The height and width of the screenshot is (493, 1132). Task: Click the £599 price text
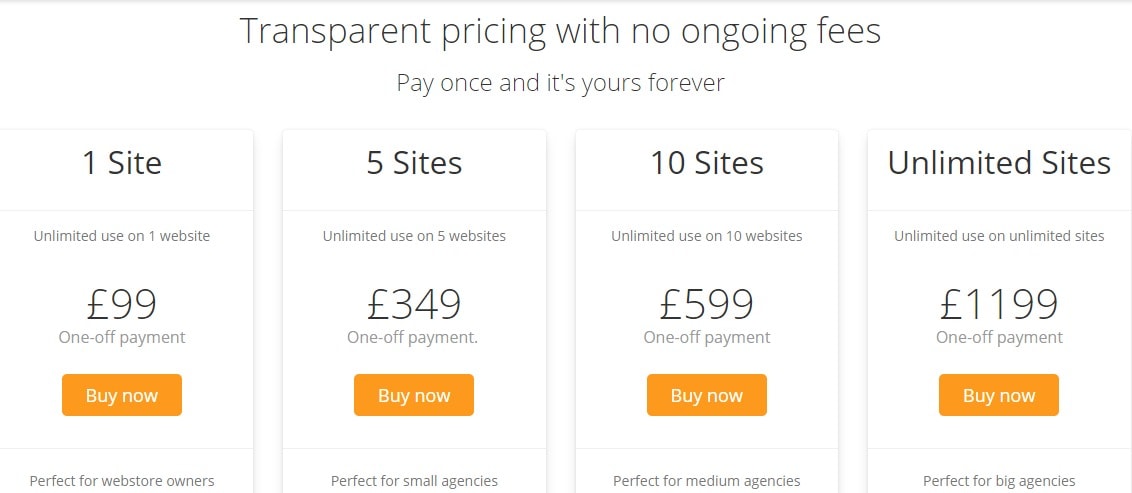[707, 304]
